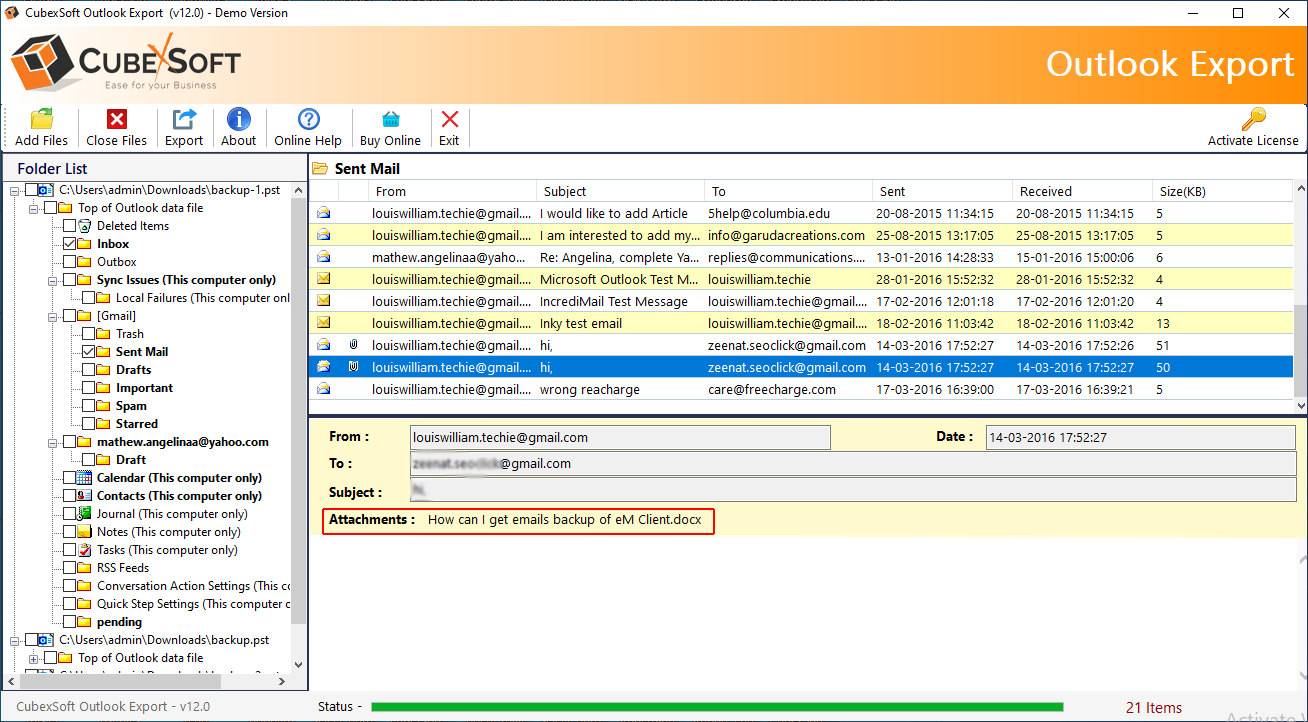Open Online Help from the toolbar

point(308,128)
